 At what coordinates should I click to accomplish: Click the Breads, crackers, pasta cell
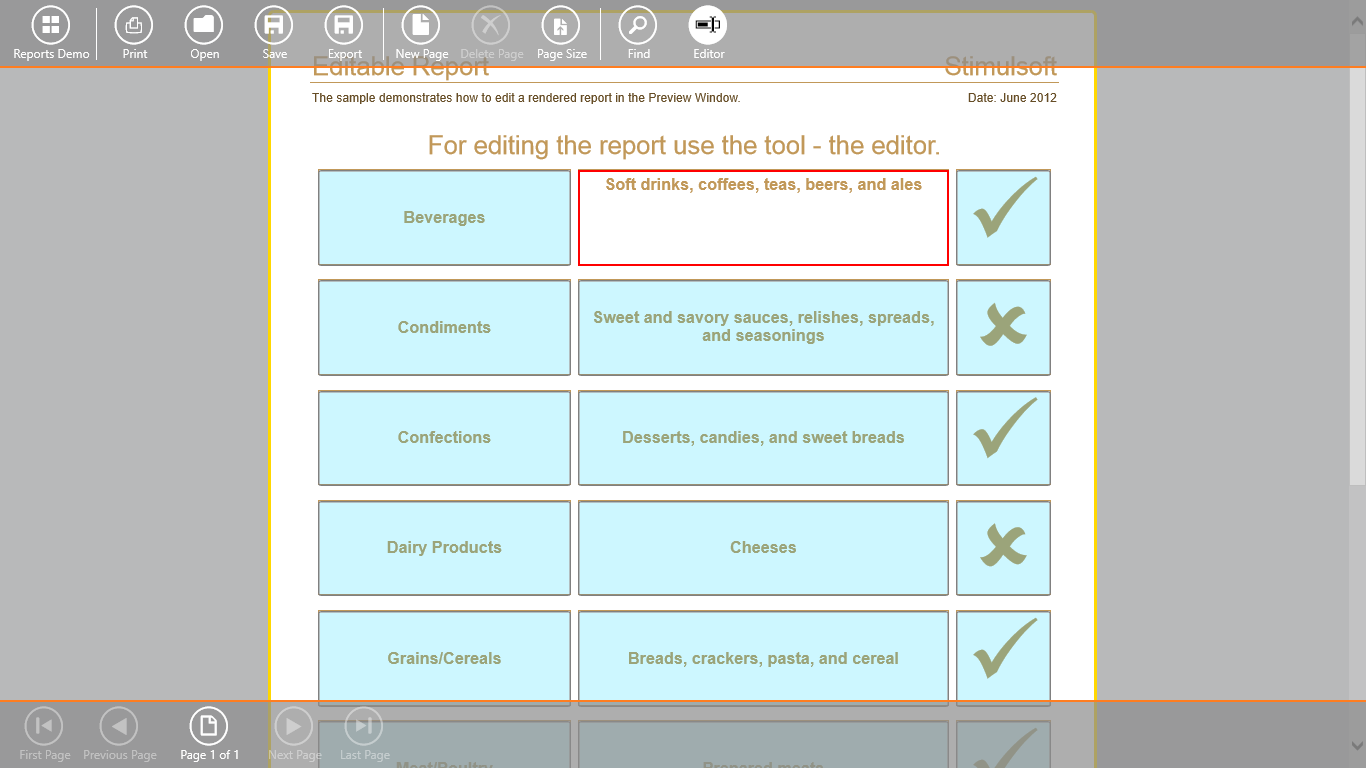tap(763, 658)
